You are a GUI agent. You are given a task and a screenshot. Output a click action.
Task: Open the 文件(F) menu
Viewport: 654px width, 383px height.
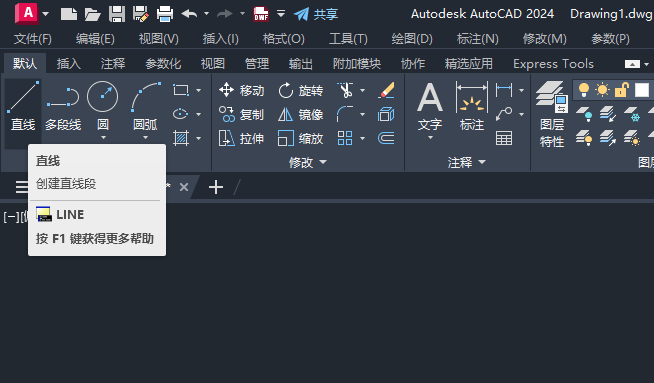tap(33, 39)
